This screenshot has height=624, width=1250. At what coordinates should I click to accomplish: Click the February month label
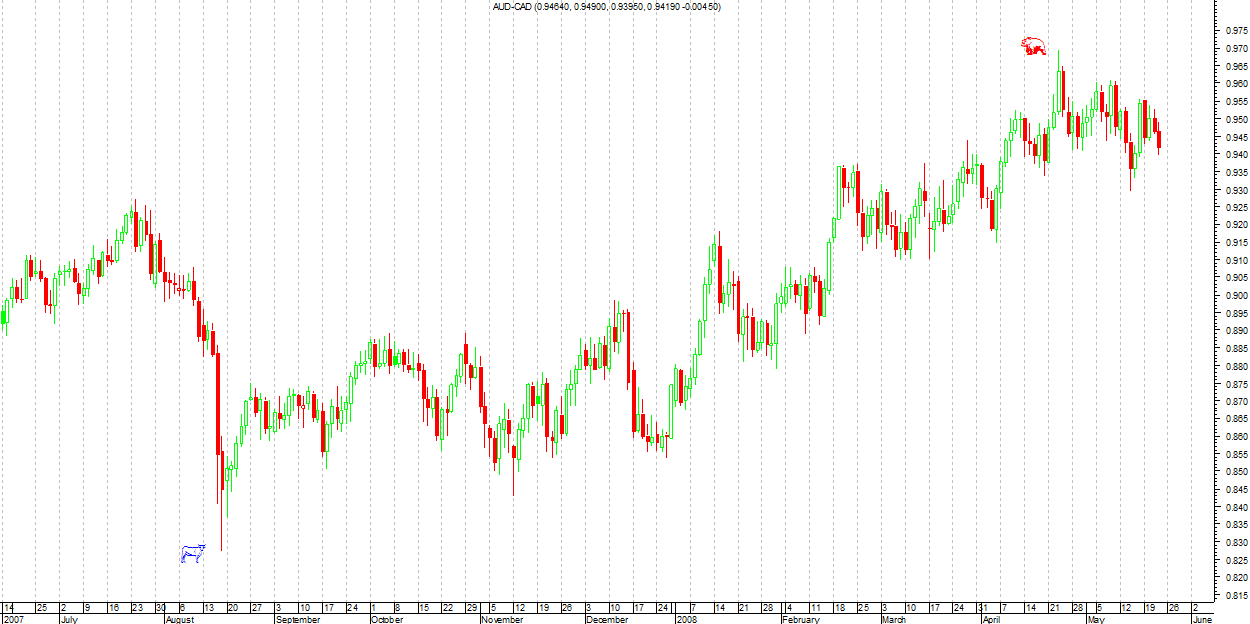pyautogui.click(x=801, y=619)
